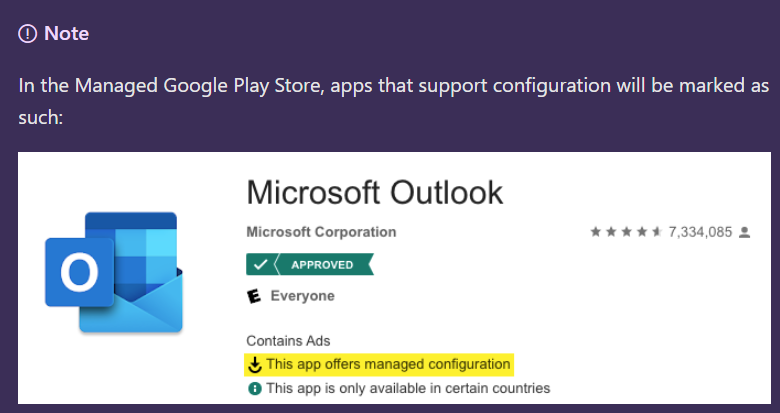Image resolution: width=780 pixels, height=413 pixels.
Task: Click the 'Microsoft Outlook' app title
Action: tap(374, 191)
